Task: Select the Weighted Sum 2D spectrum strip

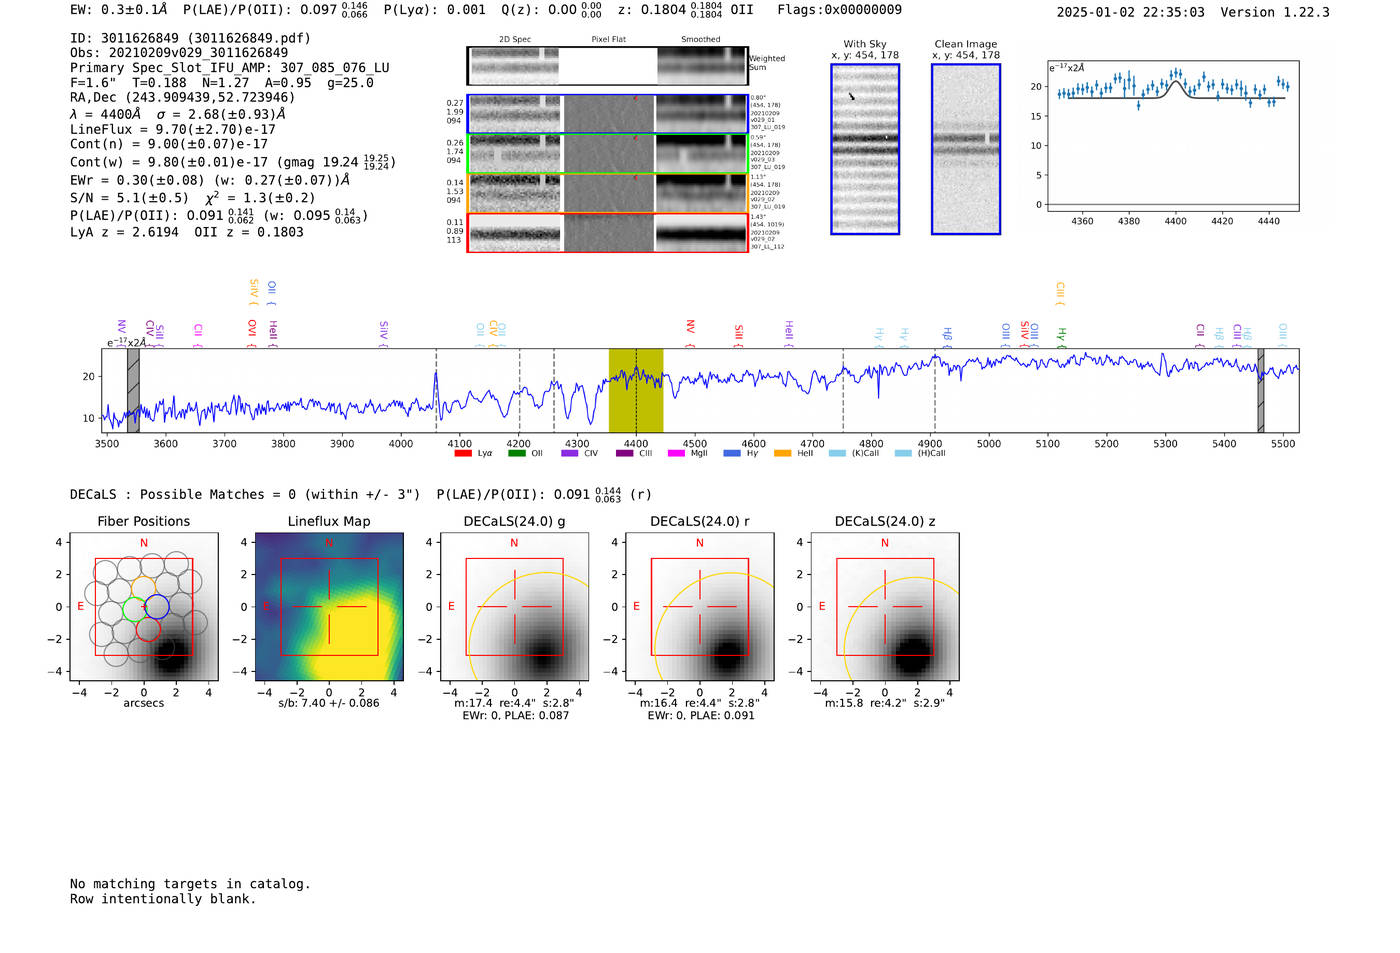Action: 607,66
